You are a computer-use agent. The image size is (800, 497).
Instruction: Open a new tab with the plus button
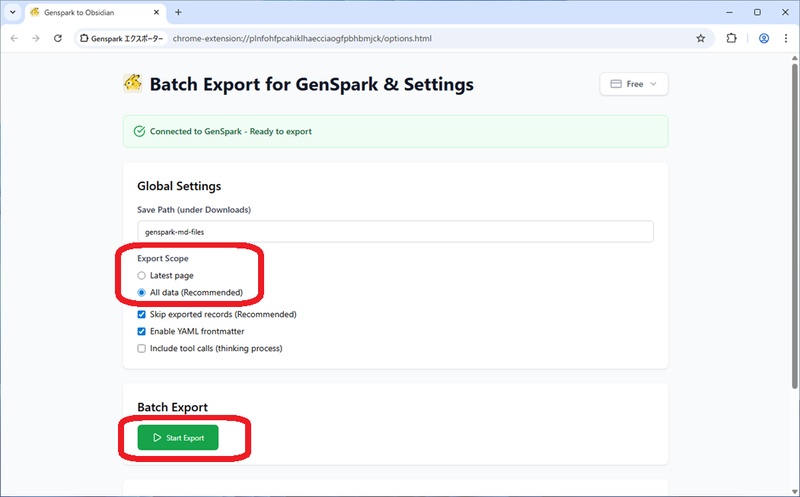[178, 12]
